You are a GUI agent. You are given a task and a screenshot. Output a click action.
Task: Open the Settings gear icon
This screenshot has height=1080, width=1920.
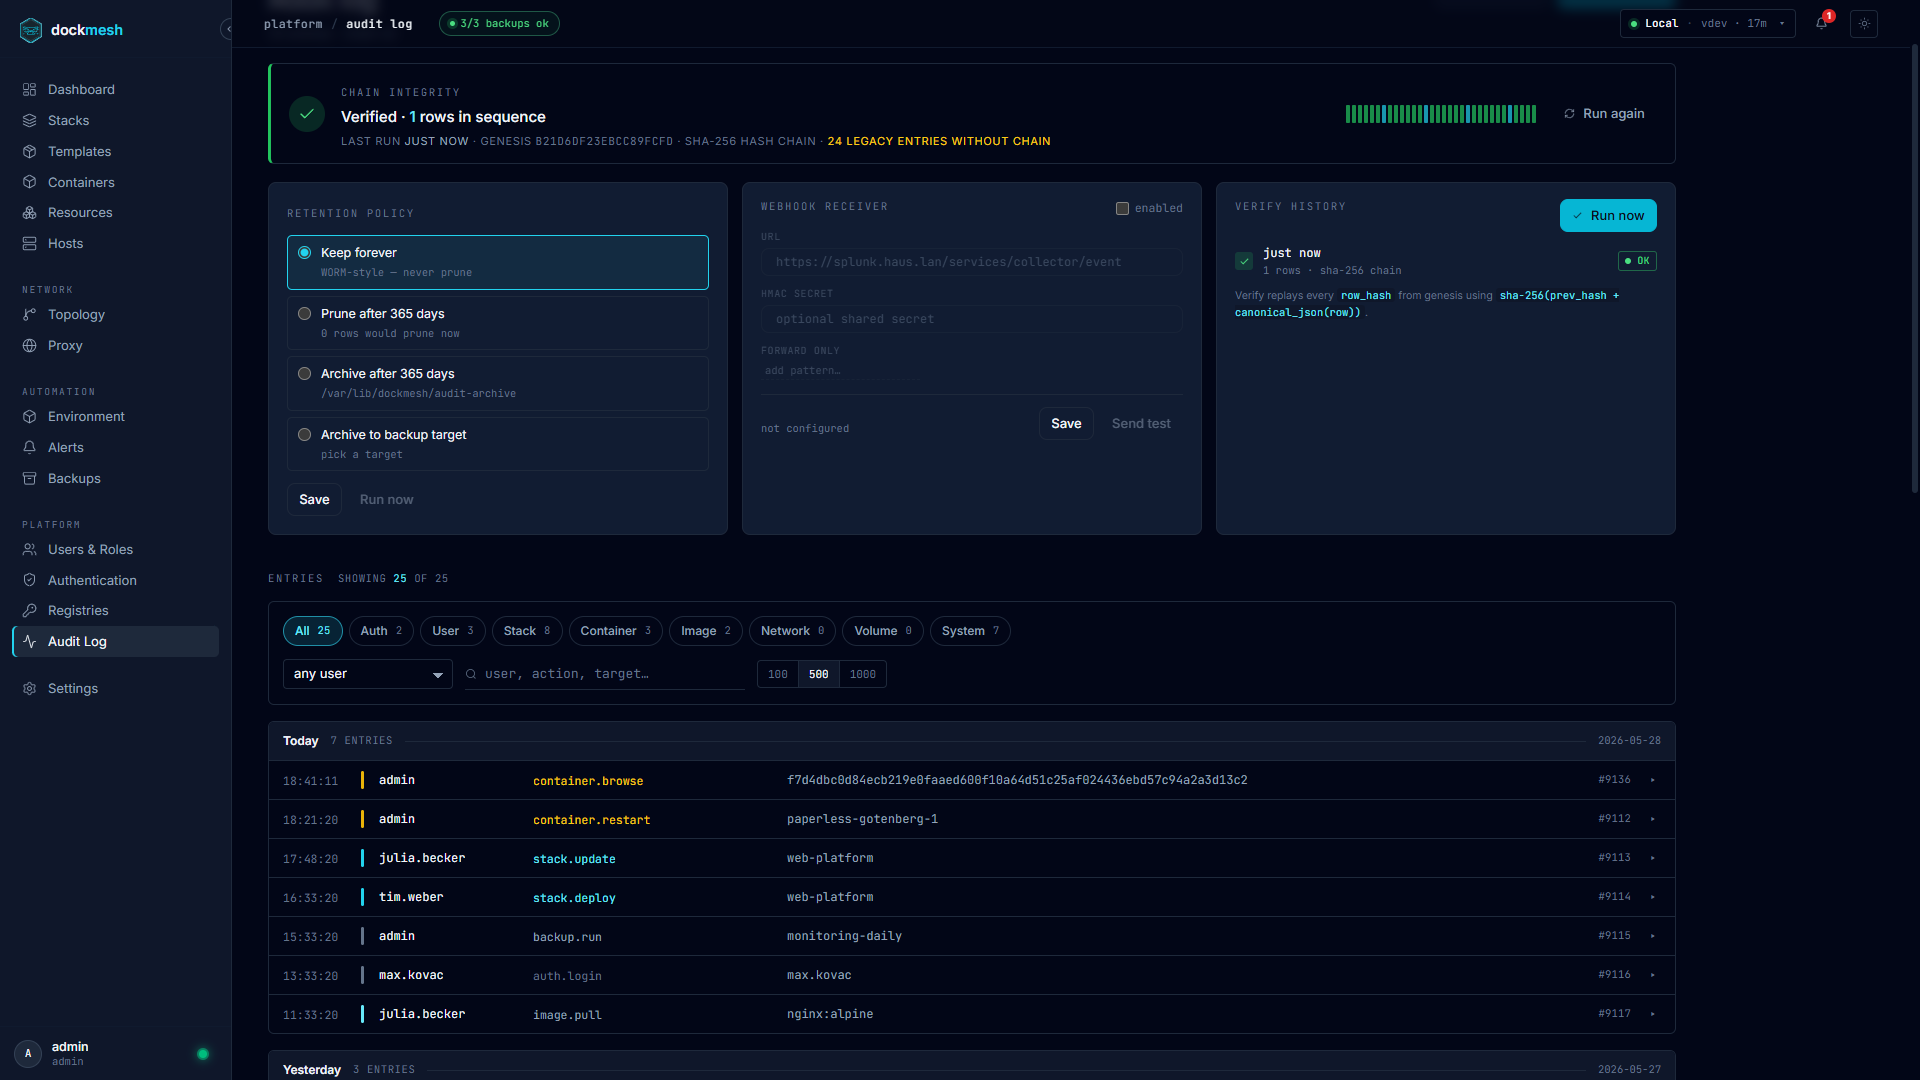[x=29, y=689]
